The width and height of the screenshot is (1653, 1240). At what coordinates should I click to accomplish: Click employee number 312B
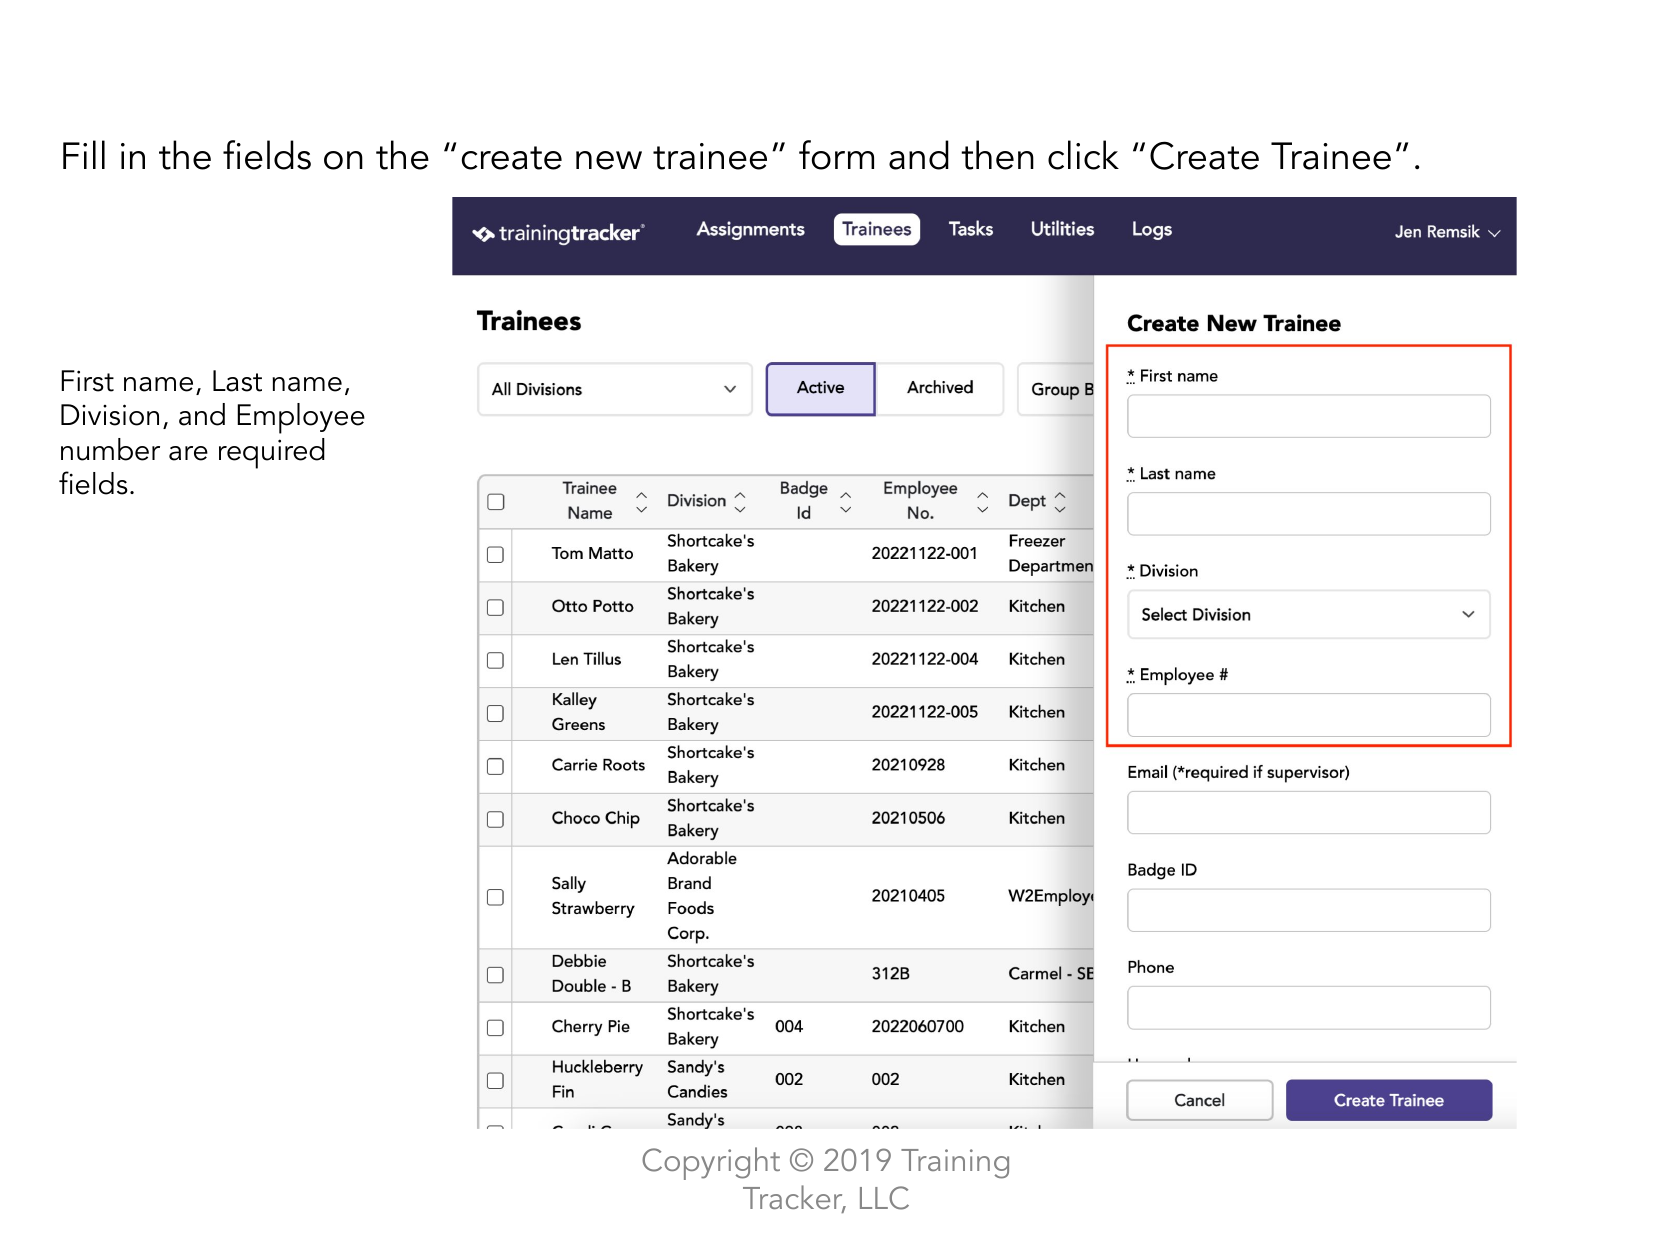point(890,974)
